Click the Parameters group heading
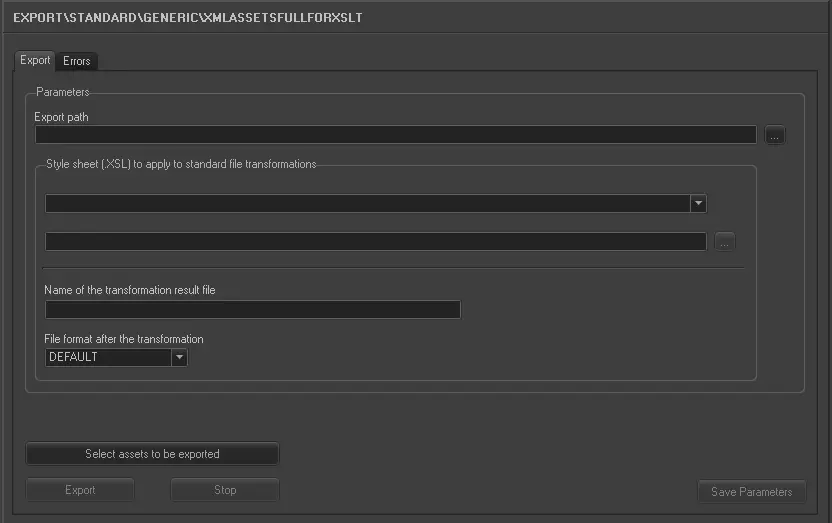The width and height of the screenshot is (832, 523). pyautogui.click(x=62, y=92)
